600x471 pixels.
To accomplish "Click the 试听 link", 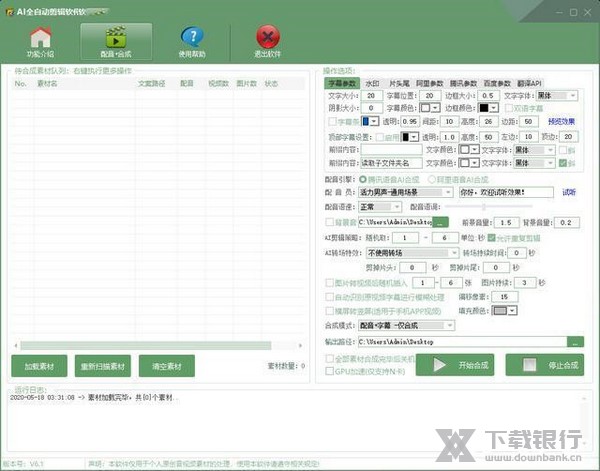I will (x=569, y=192).
